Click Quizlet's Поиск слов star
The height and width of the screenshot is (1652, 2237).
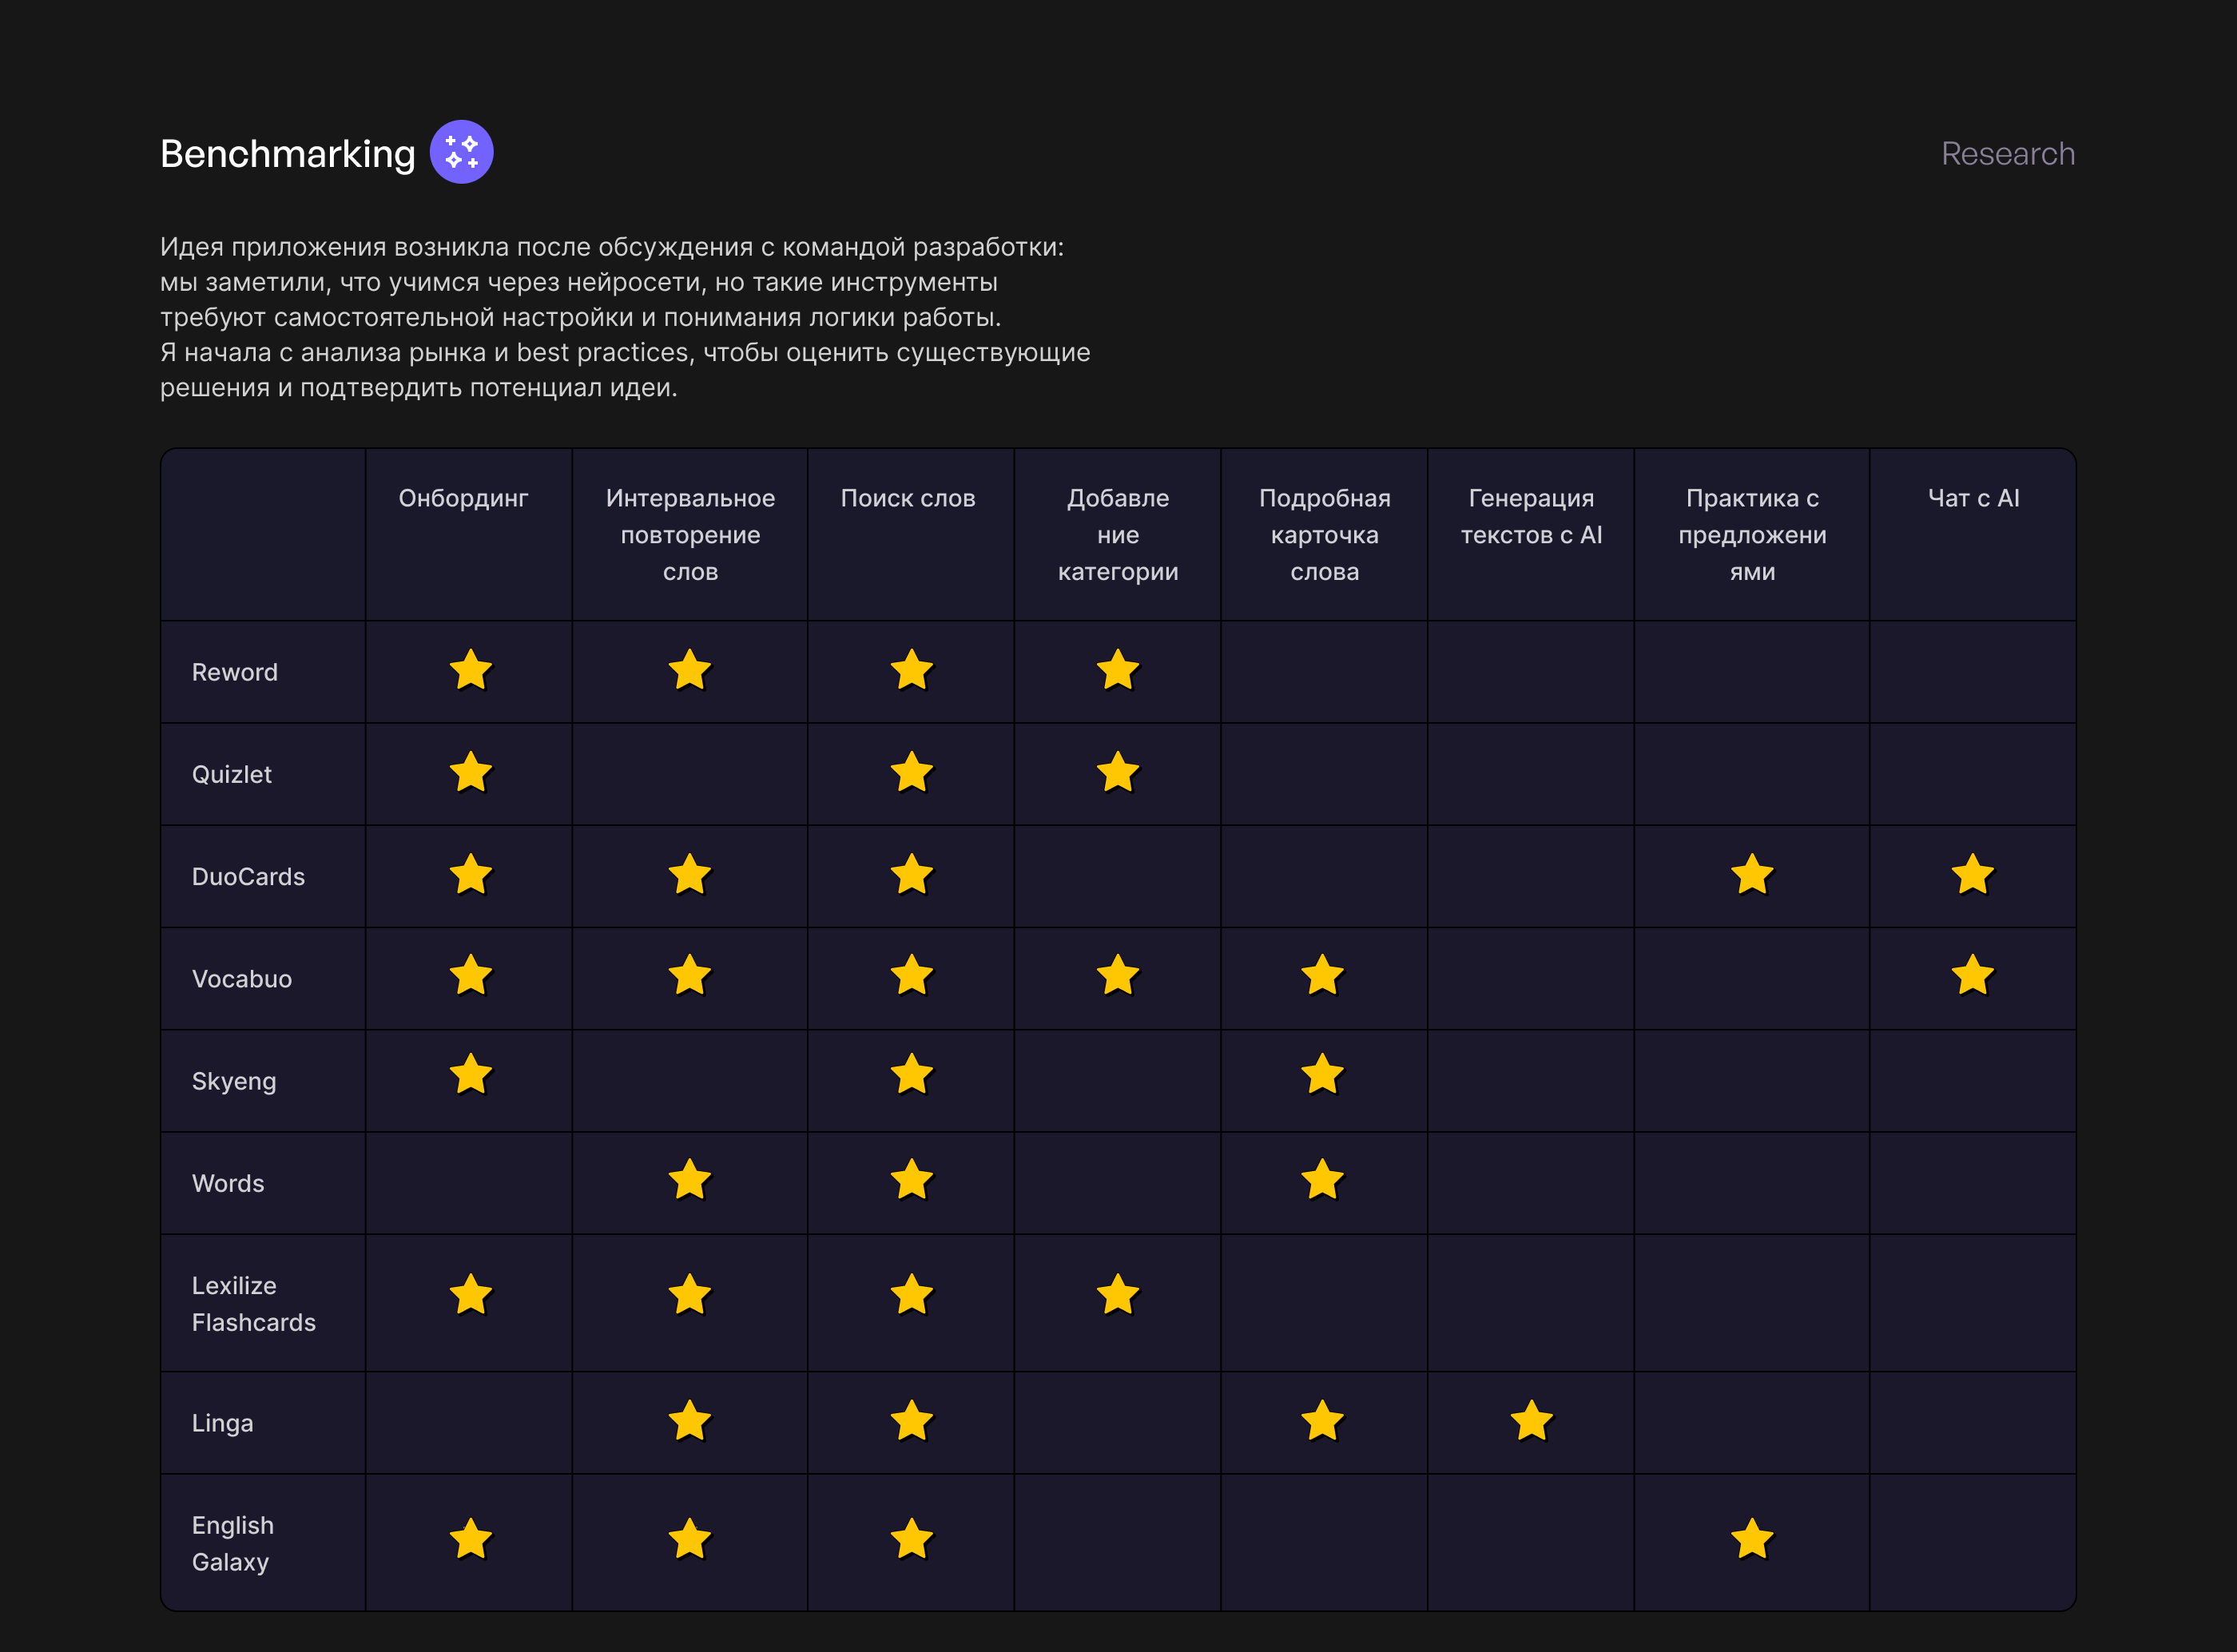[x=911, y=773]
